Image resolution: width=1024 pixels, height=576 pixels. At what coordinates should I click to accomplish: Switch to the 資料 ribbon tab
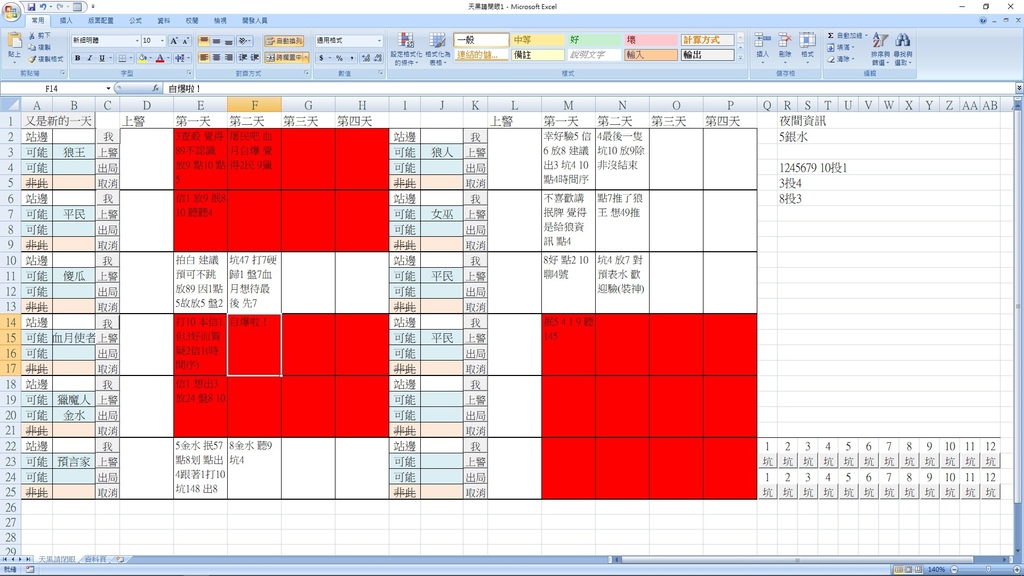pos(163,20)
